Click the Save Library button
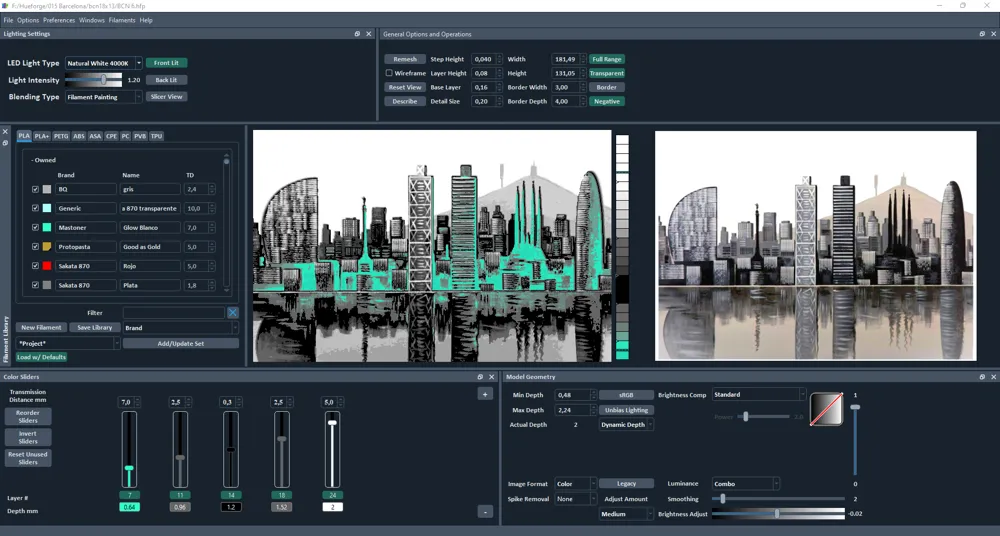This screenshot has width=1000, height=536. click(x=94, y=328)
